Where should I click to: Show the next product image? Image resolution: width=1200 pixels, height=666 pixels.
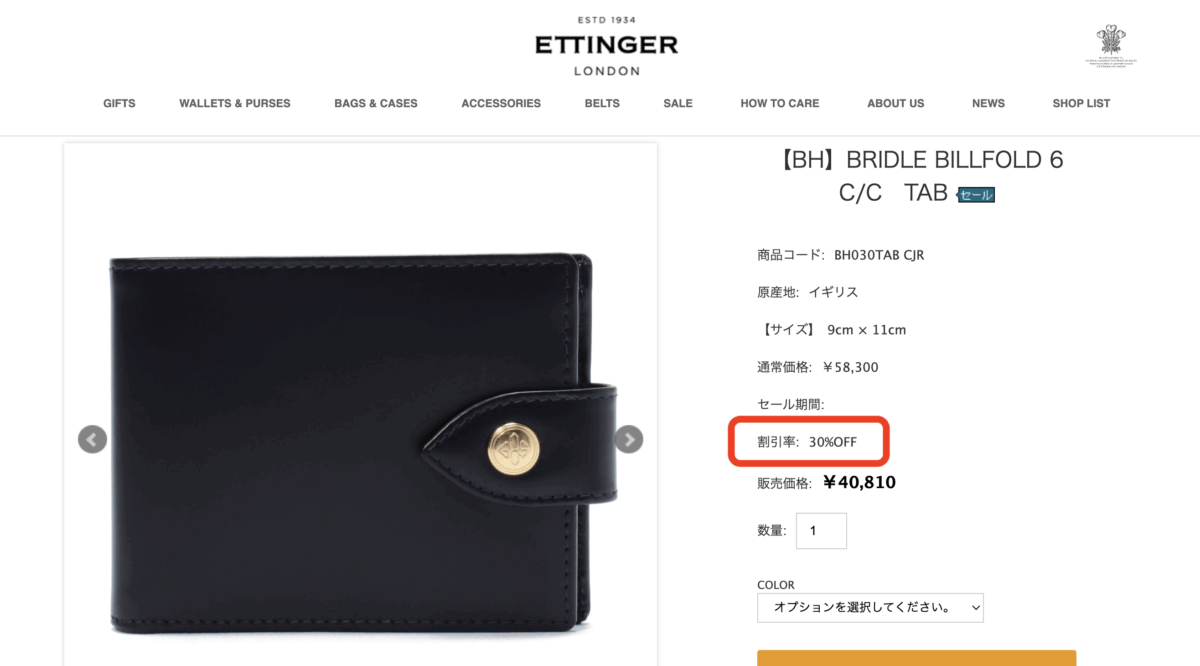click(628, 439)
